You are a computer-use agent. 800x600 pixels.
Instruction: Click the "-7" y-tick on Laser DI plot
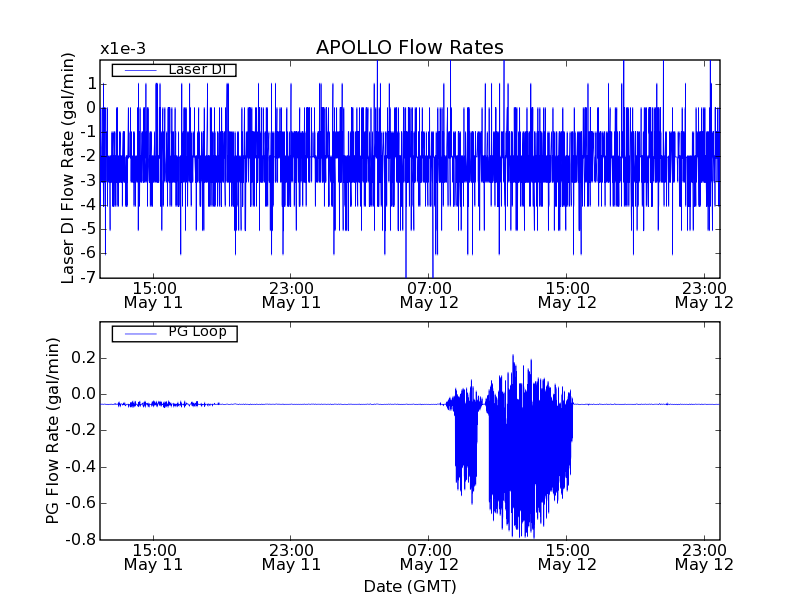point(87,277)
